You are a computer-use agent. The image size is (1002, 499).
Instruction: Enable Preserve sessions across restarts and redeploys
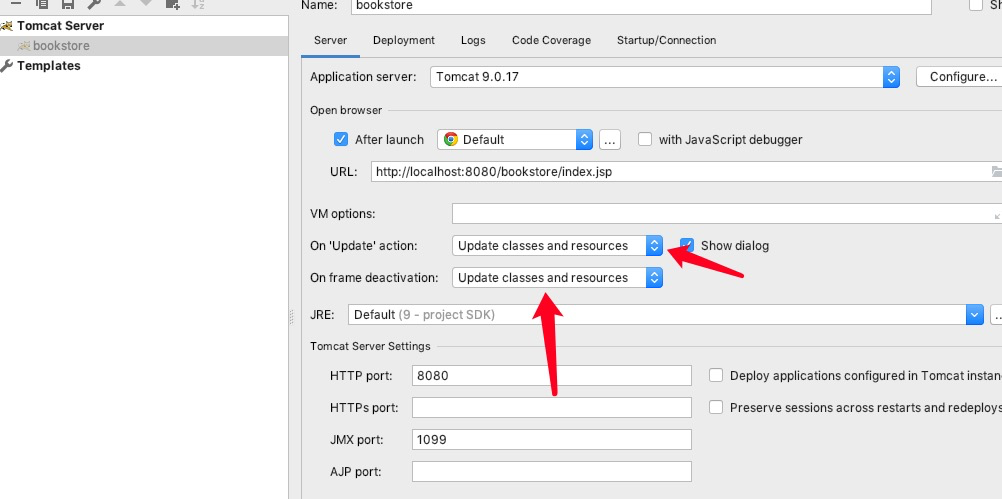716,407
